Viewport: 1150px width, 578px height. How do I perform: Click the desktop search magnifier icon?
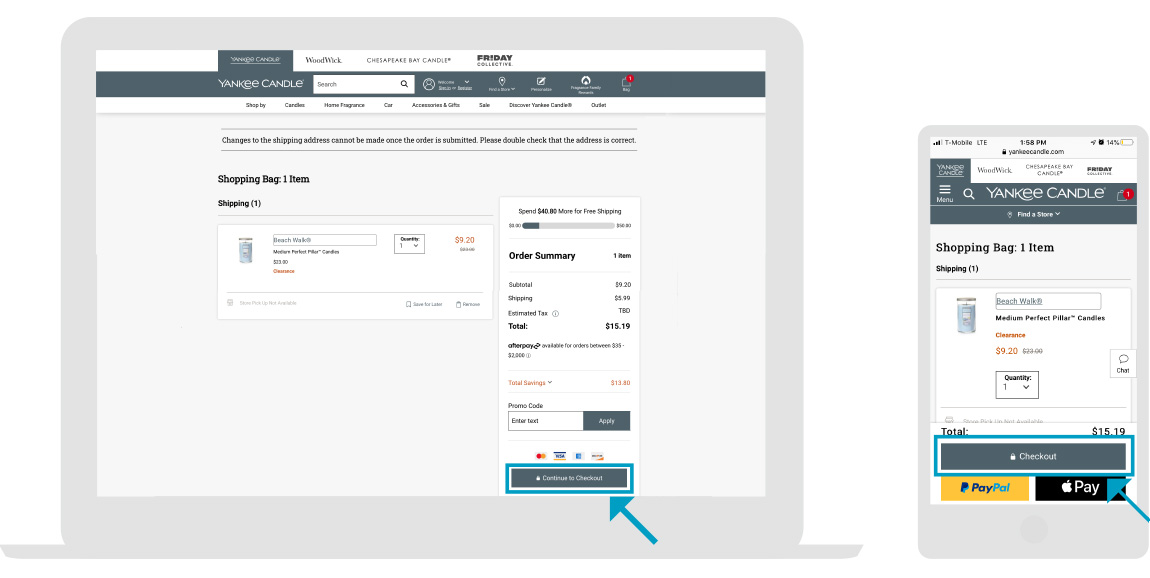404,84
